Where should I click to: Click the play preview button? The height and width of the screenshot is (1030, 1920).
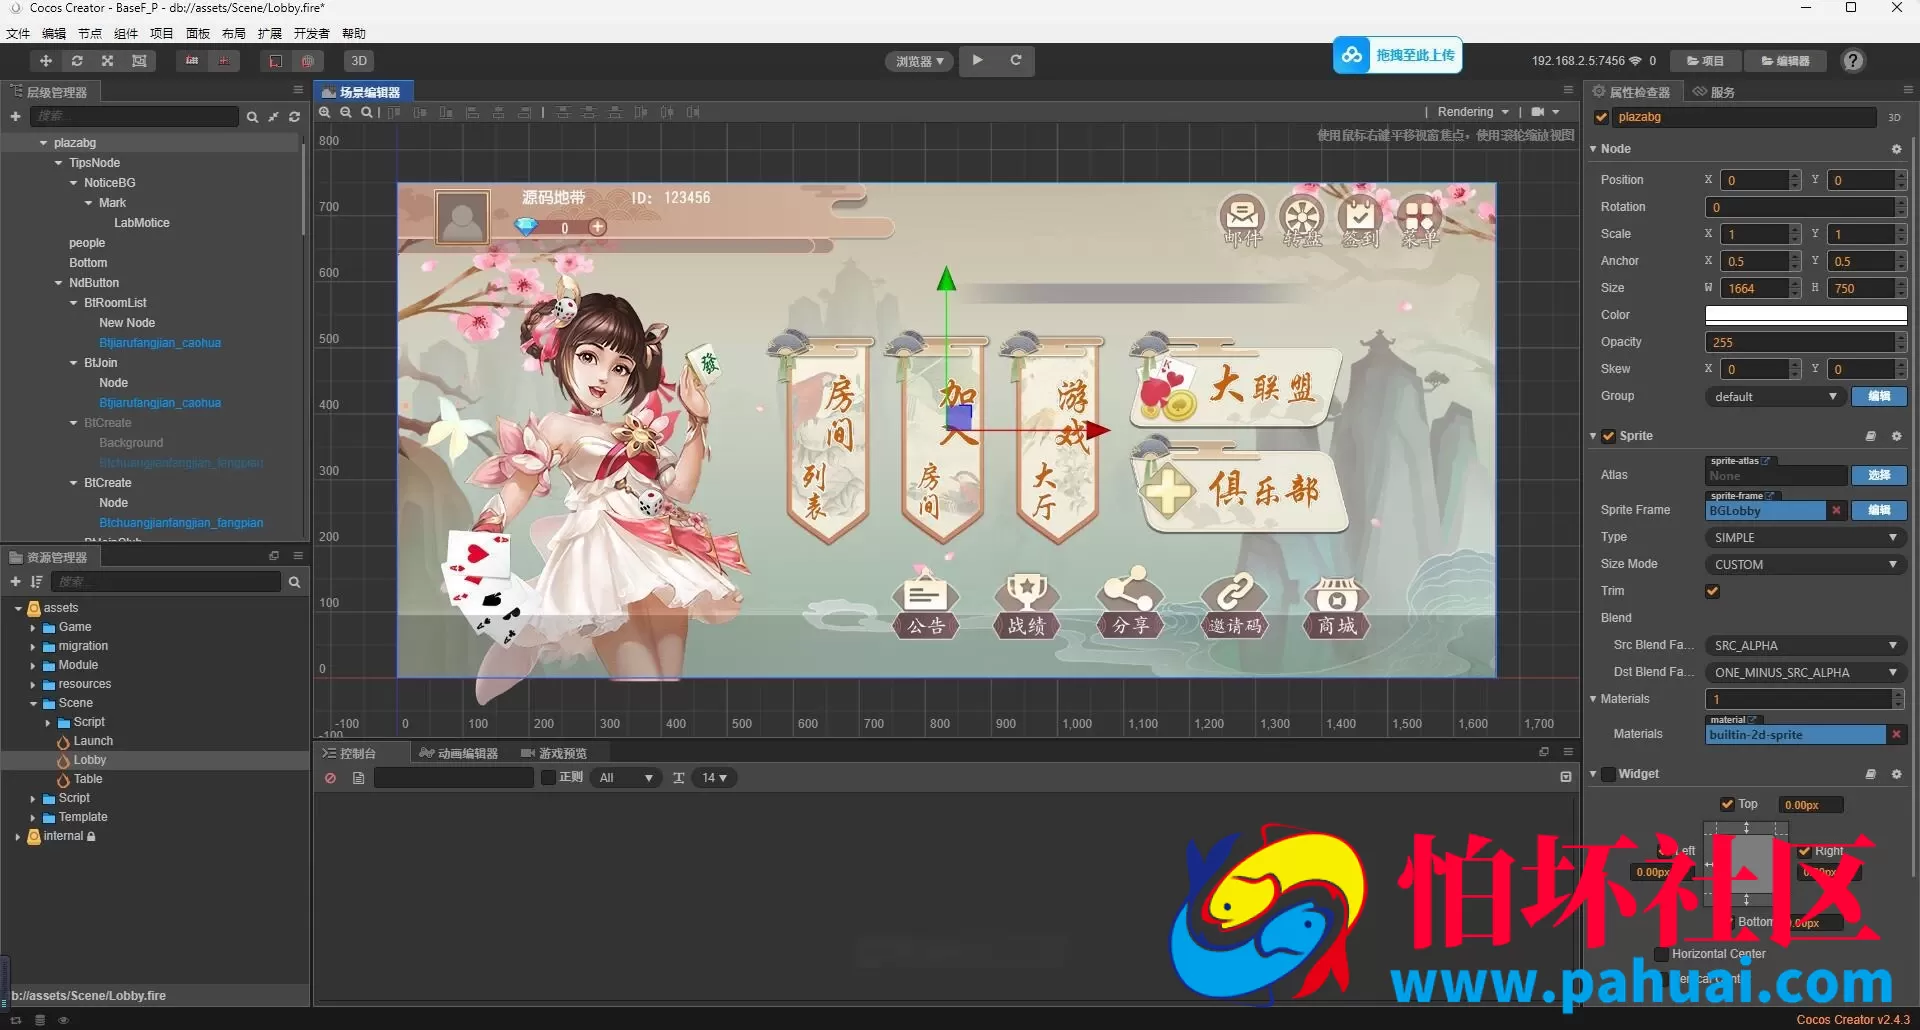[978, 60]
